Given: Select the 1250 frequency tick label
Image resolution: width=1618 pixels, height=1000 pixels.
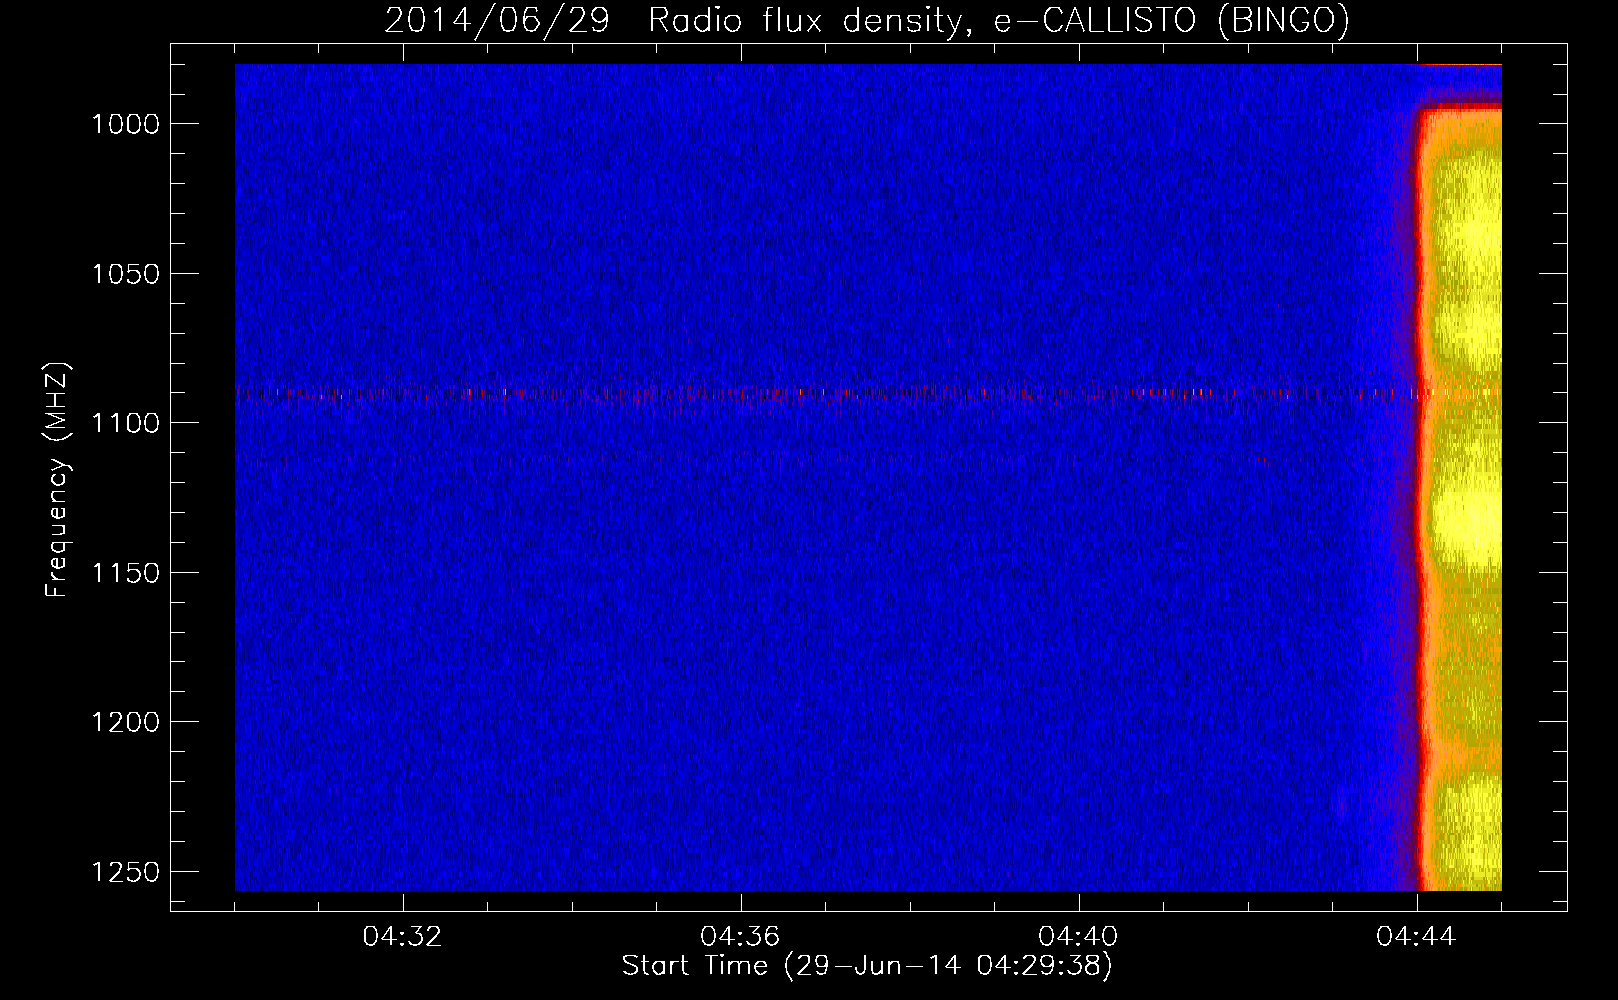Looking at the screenshot, I should 125,872.
